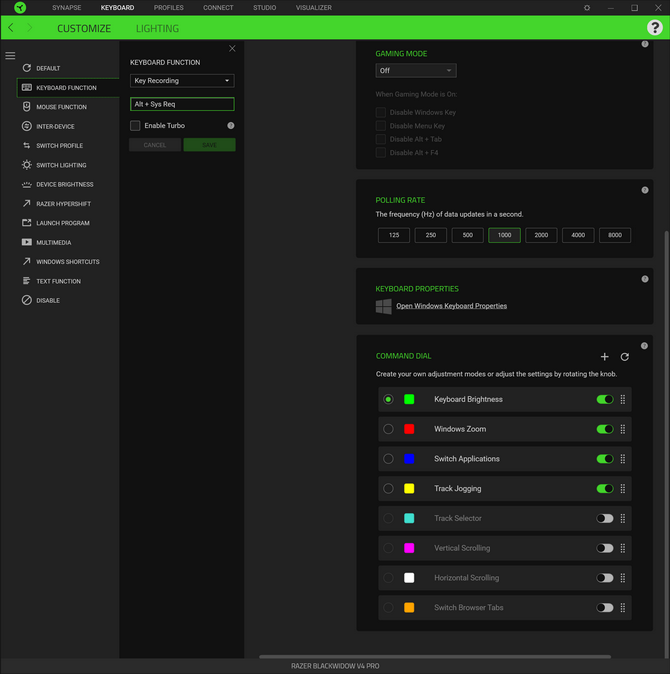Open the Key Recording dropdown
Image resolution: width=670 pixels, height=674 pixels.
click(182, 80)
